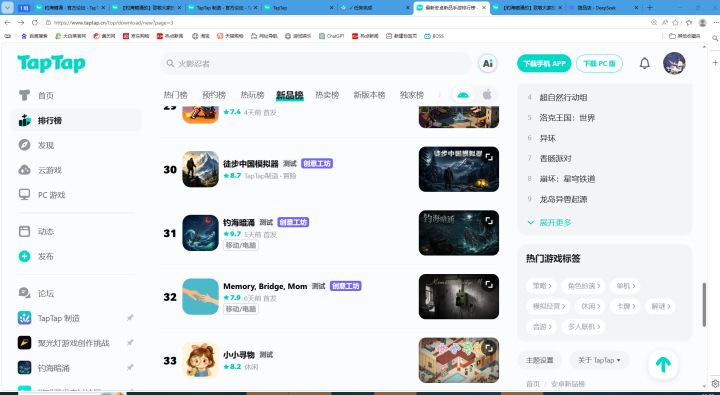Click the search magnifier icon
Screen dimensions: 720x395
[170, 63]
